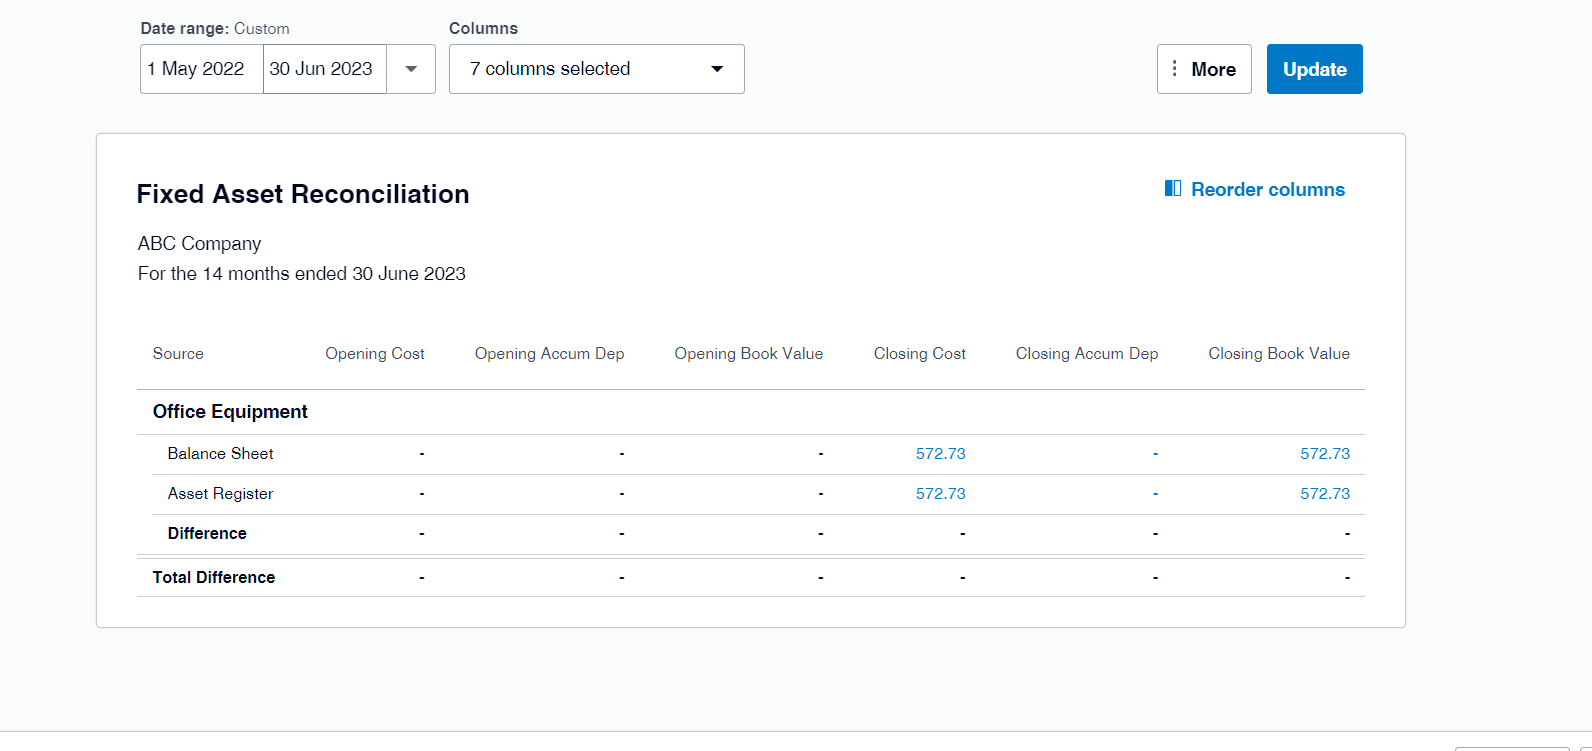
Task: Open Balance Sheet Closing Book Value amount
Action: point(1324,454)
